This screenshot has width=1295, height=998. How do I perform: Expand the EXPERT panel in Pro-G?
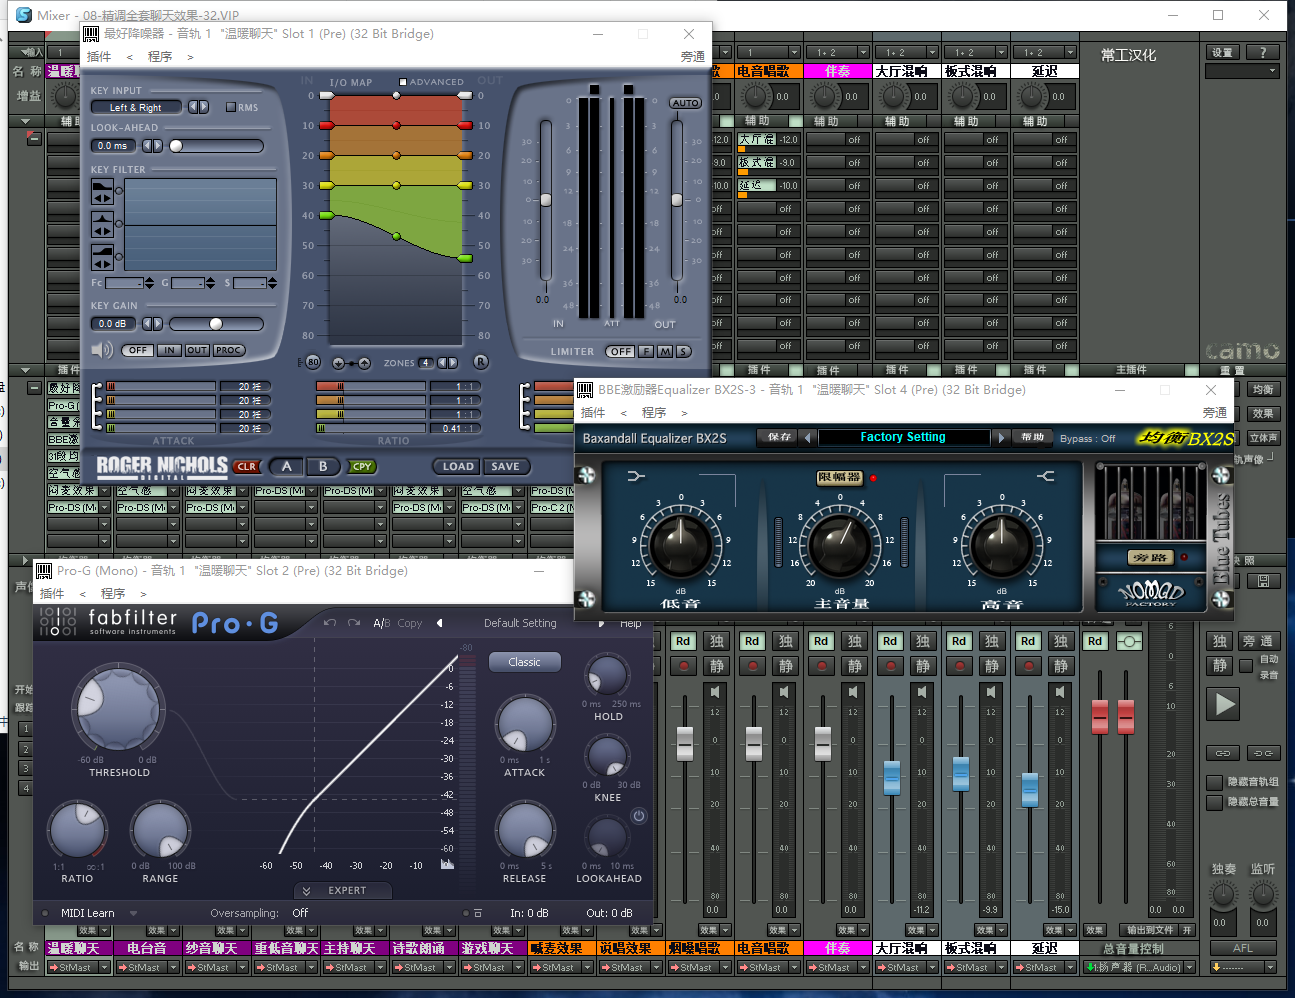(342, 890)
